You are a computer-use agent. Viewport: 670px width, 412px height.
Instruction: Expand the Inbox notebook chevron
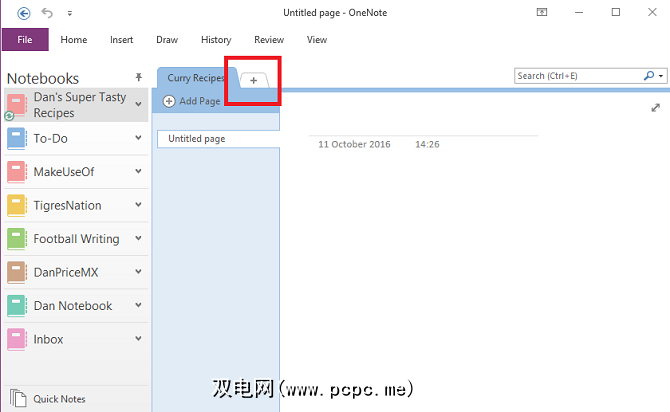[x=138, y=338]
